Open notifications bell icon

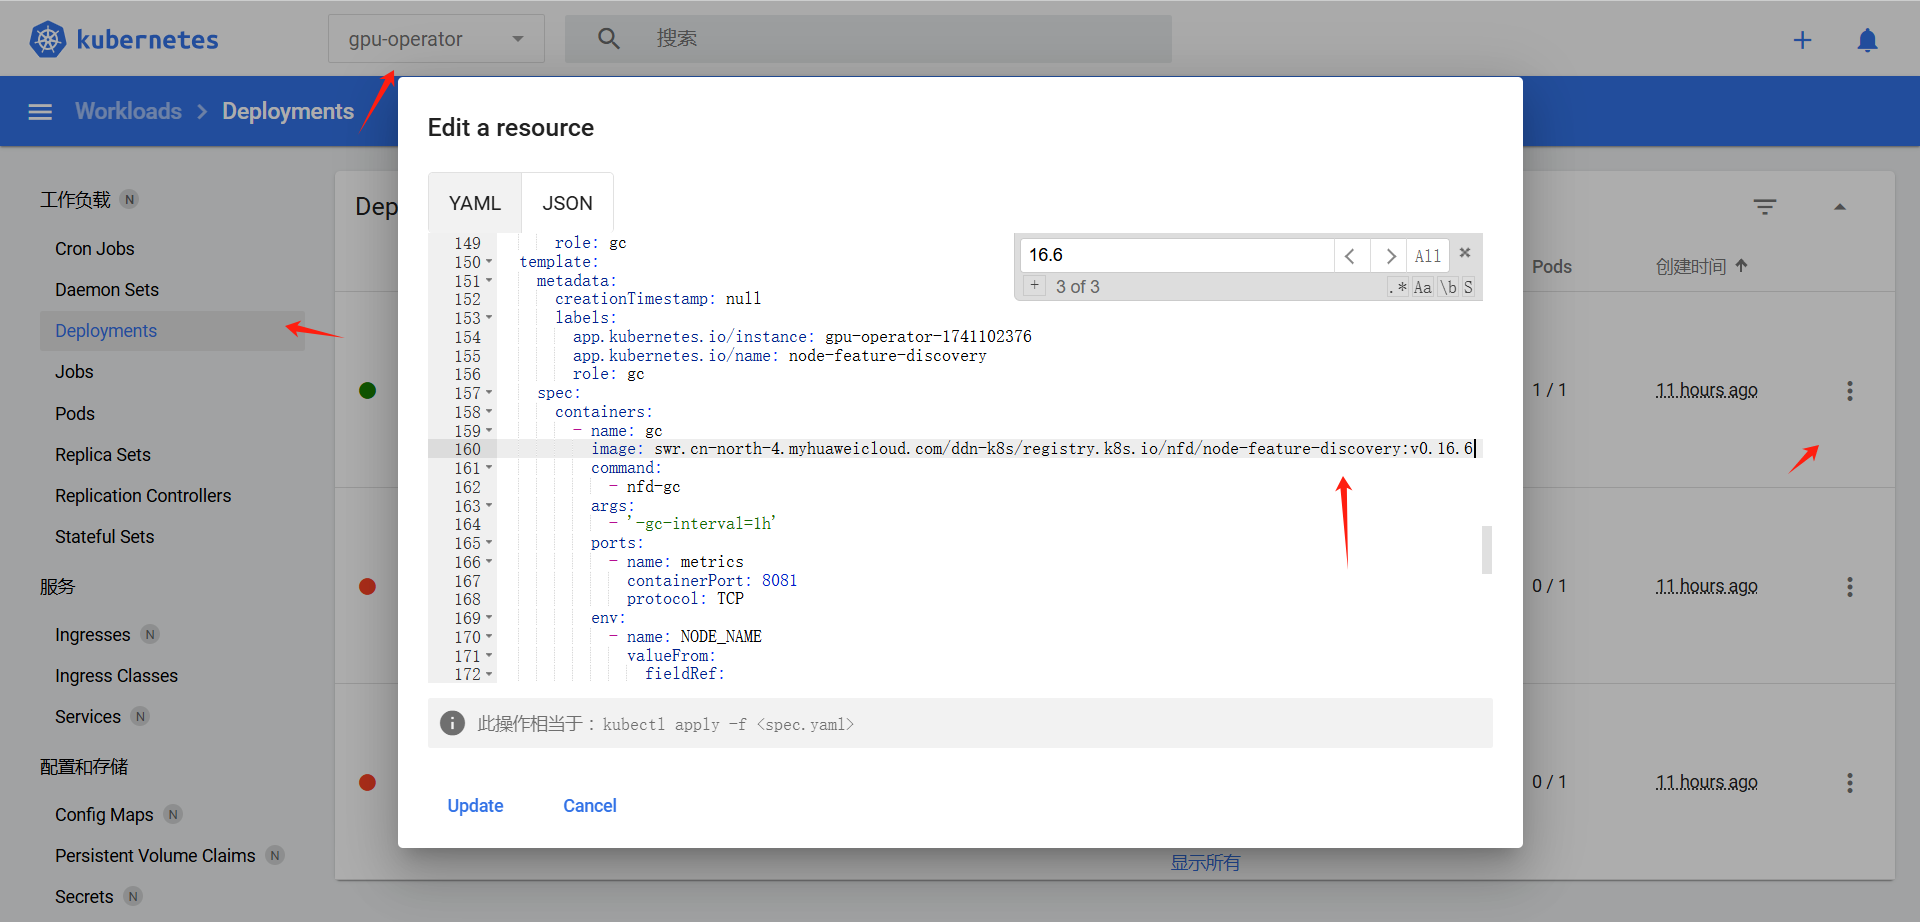click(x=1867, y=40)
